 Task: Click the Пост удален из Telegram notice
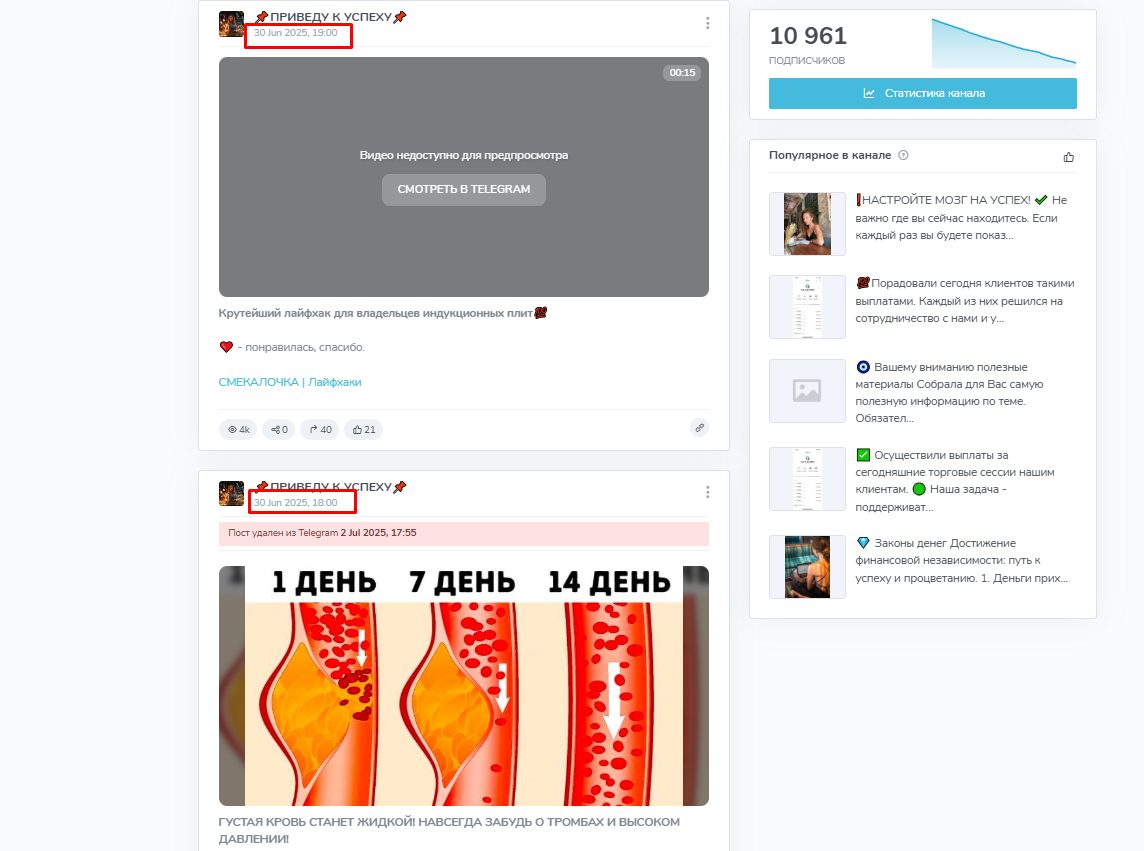point(463,534)
